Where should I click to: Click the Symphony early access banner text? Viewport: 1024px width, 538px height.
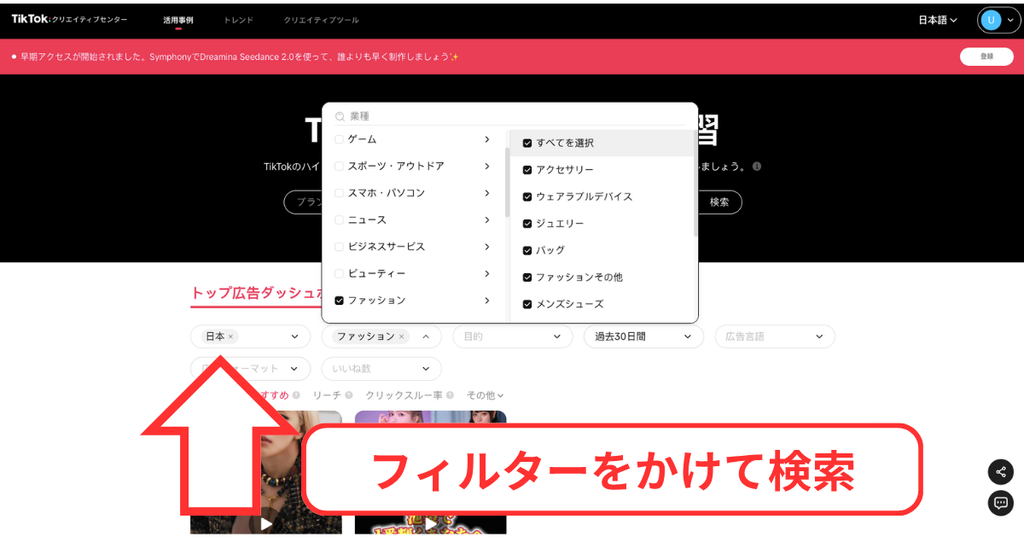[239, 57]
